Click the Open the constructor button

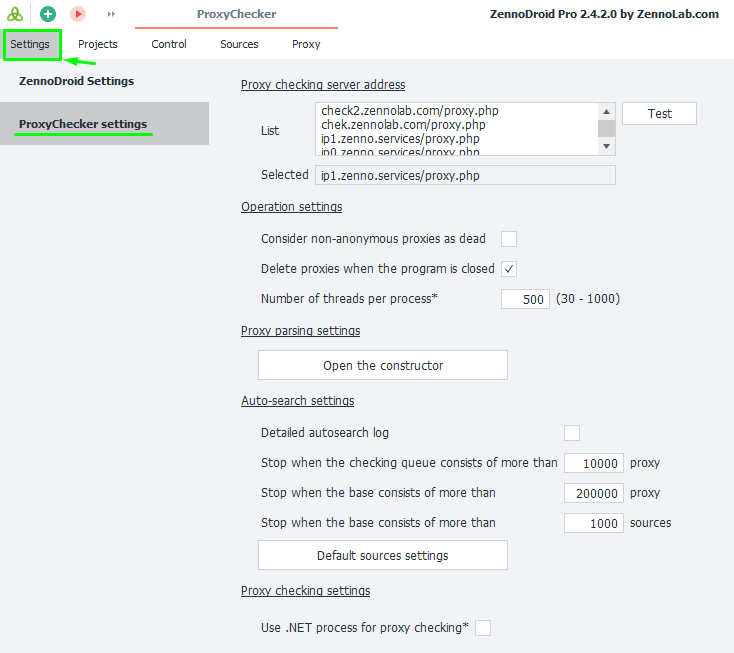tap(382, 365)
